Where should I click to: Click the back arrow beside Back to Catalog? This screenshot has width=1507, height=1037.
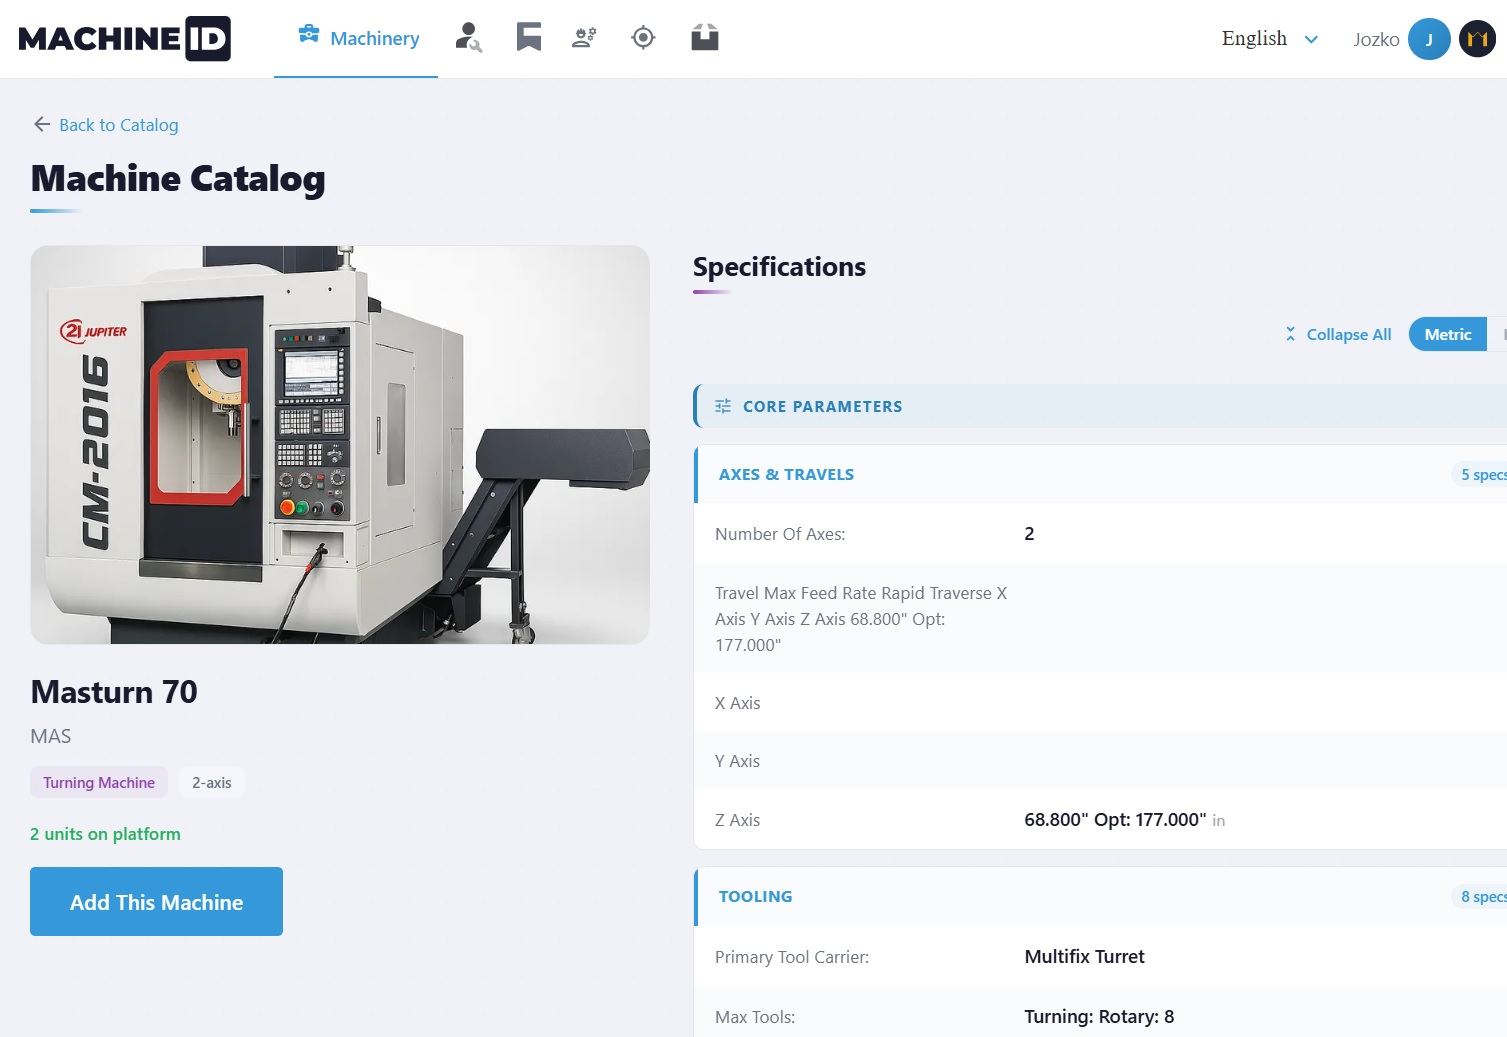[x=41, y=124]
